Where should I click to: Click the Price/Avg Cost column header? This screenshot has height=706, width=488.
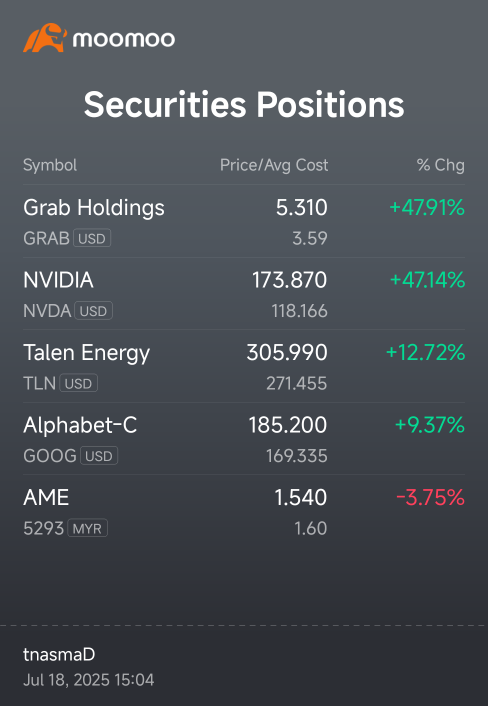point(274,165)
